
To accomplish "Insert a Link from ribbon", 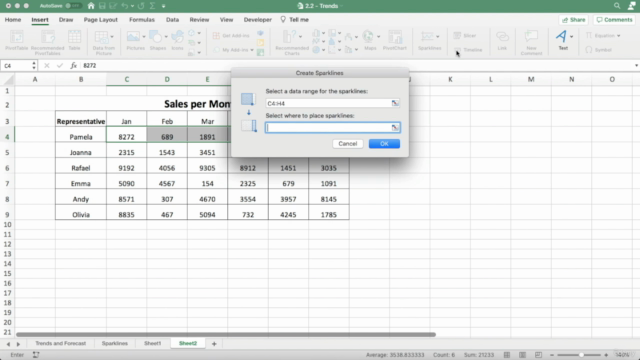I will tap(502, 40).
